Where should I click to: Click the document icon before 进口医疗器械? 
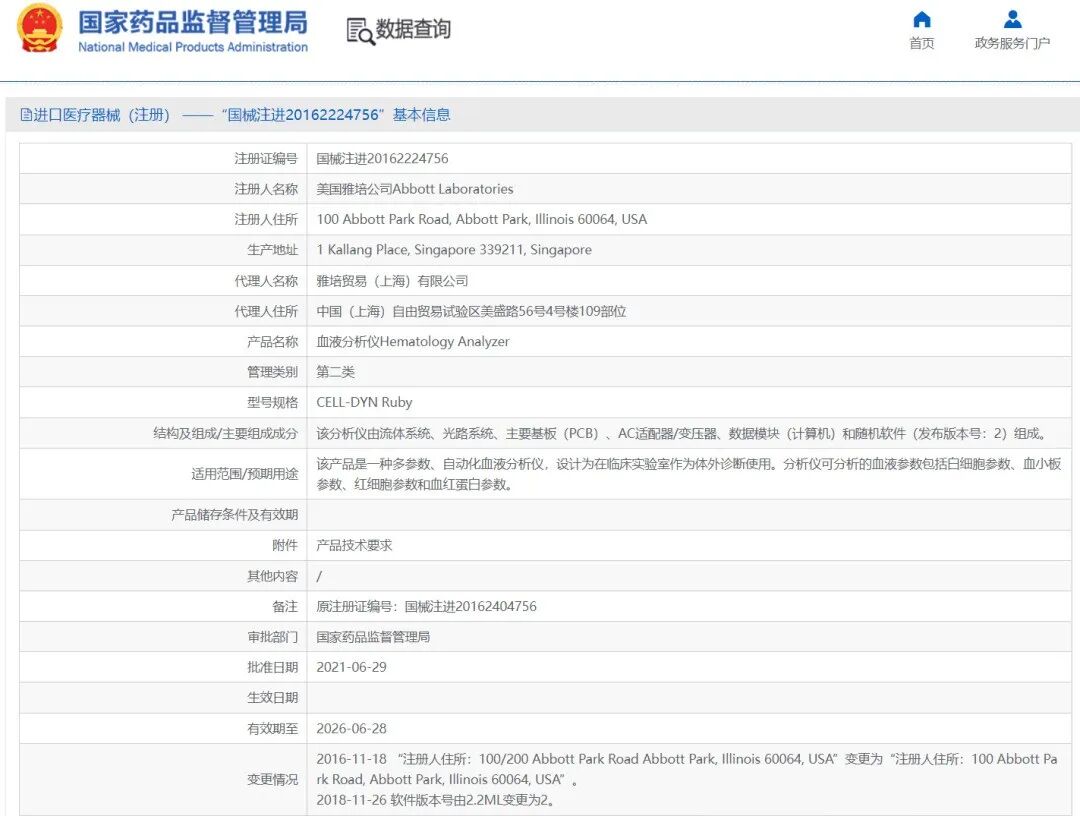(x=25, y=115)
